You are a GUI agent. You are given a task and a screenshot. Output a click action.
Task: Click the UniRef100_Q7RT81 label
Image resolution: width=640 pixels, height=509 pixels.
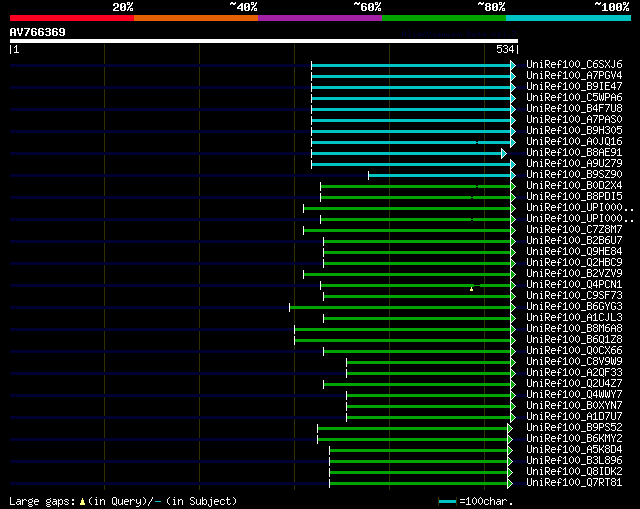pos(574,483)
